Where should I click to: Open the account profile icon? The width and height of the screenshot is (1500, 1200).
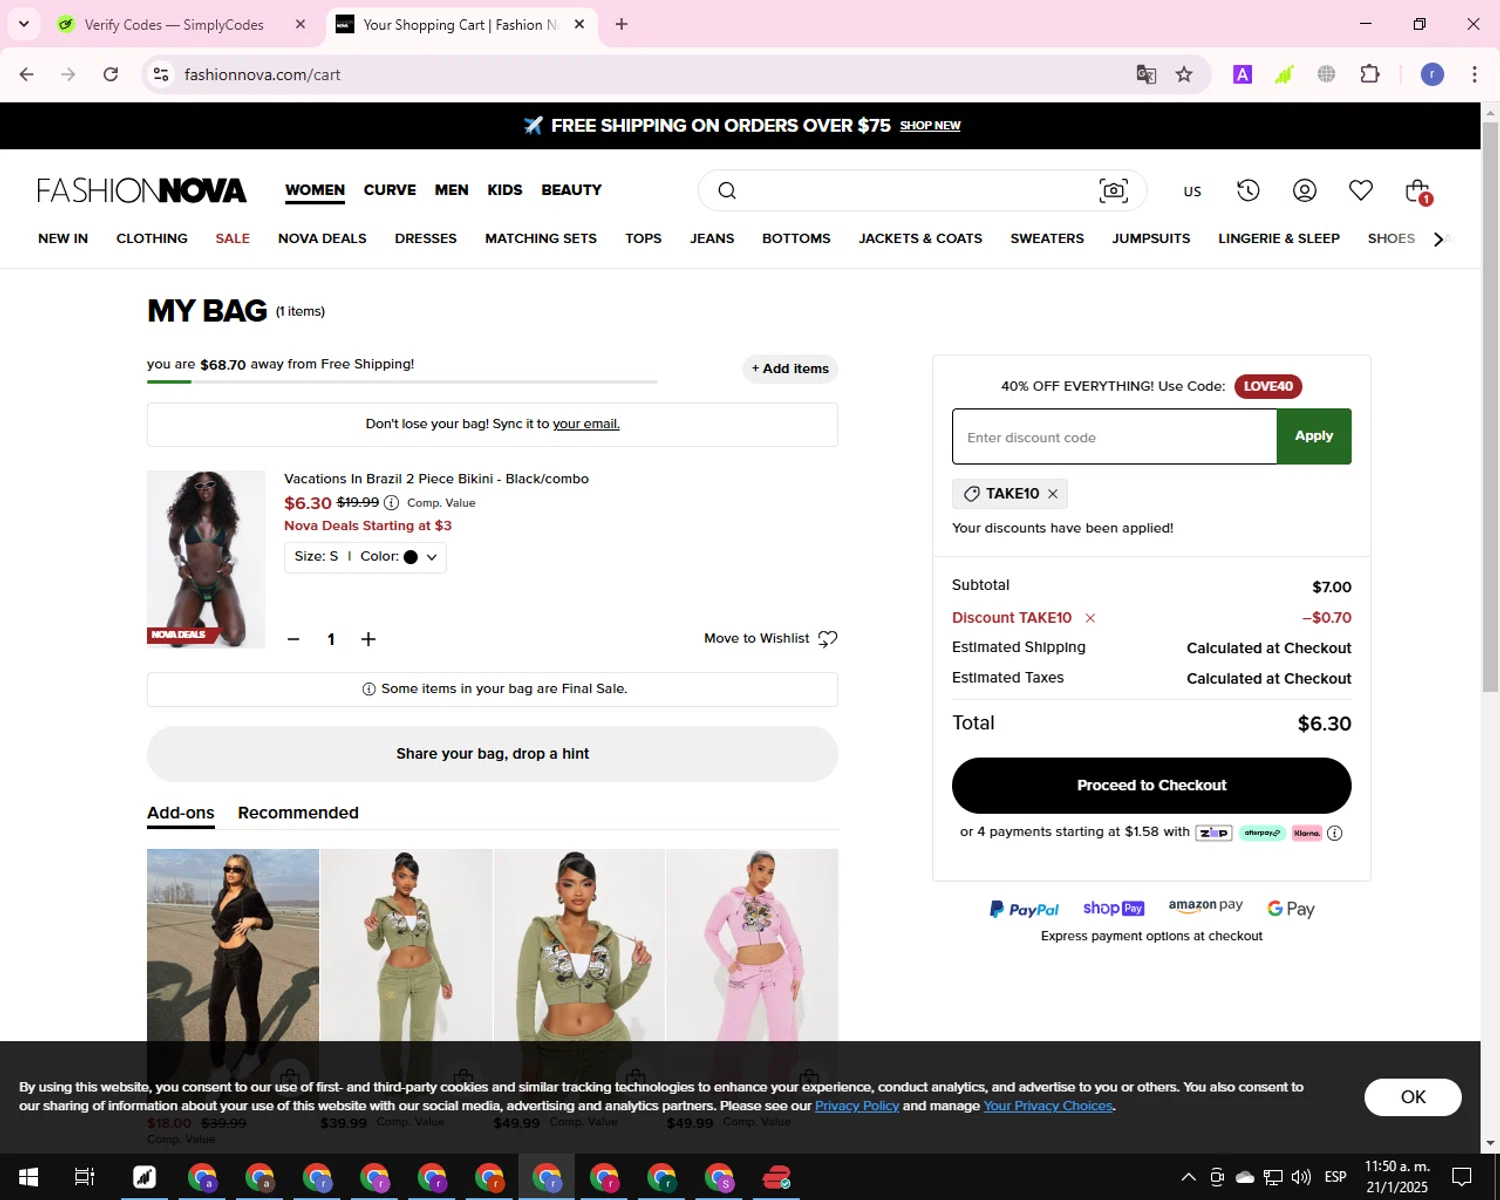point(1304,190)
